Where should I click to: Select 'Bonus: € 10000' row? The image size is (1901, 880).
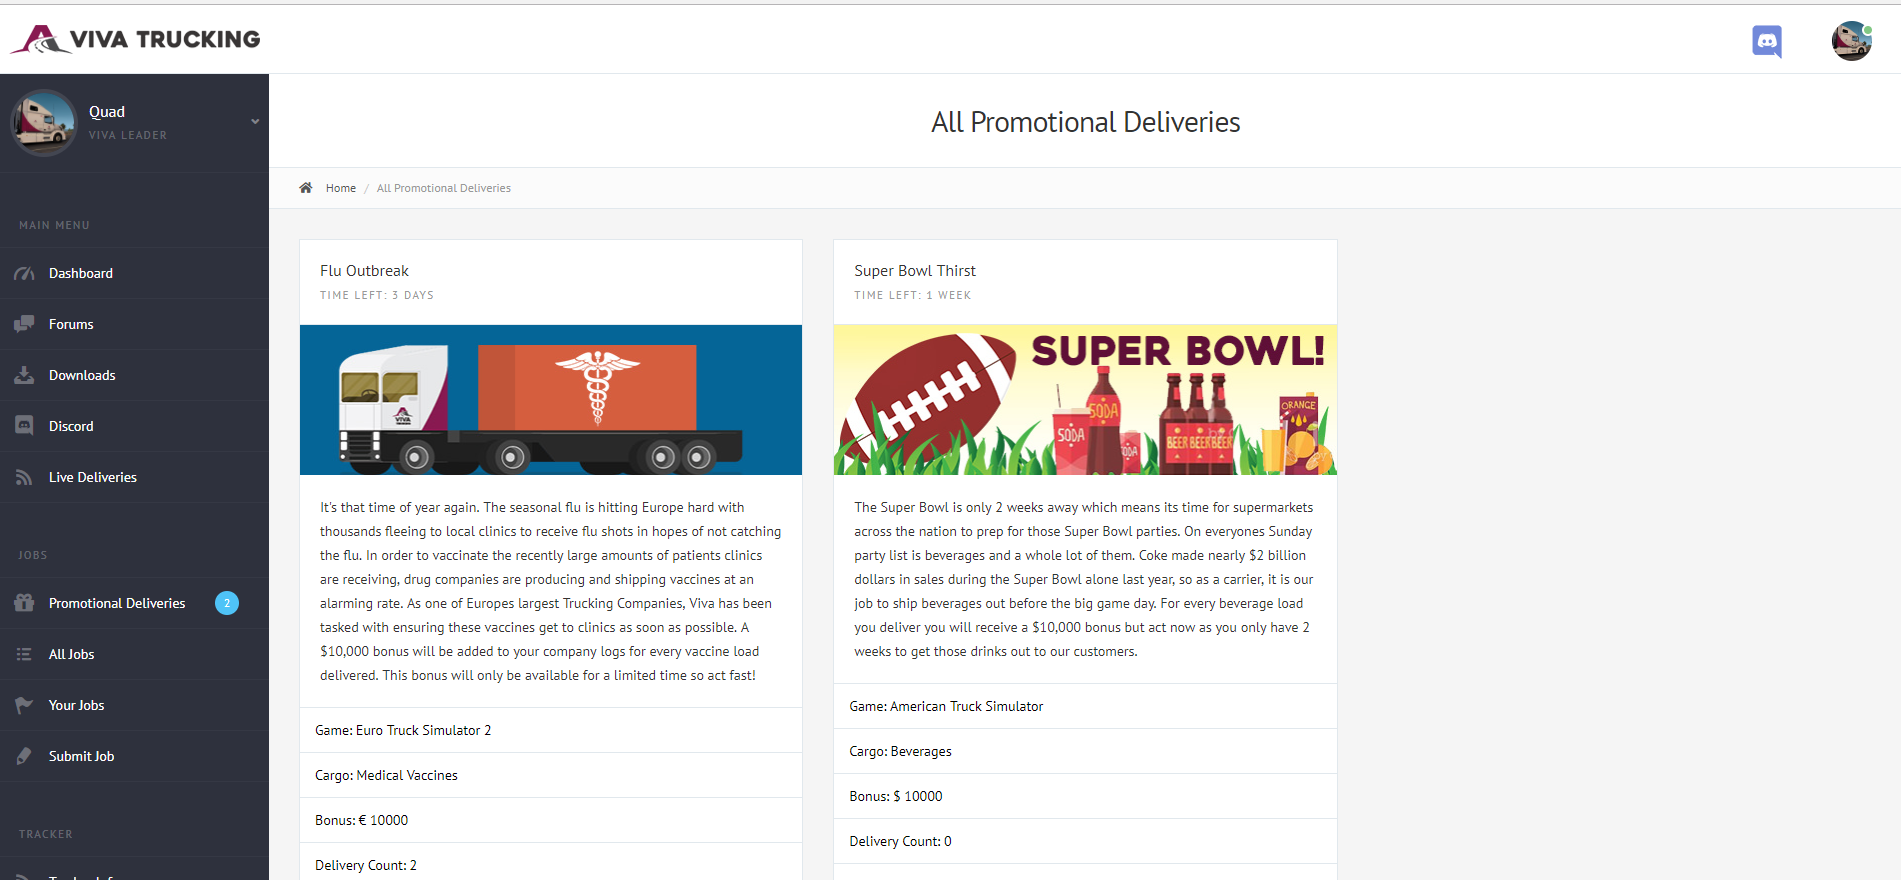pyautogui.click(x=551, y=820)
